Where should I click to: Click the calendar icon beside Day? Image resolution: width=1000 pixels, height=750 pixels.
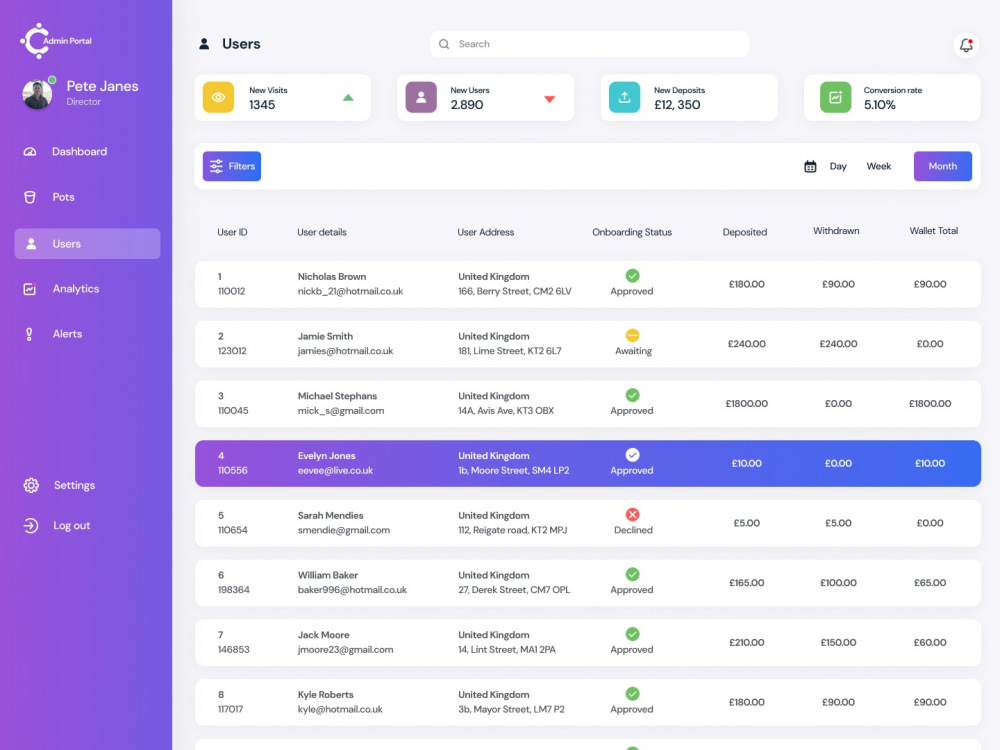[x=810, y=166]
